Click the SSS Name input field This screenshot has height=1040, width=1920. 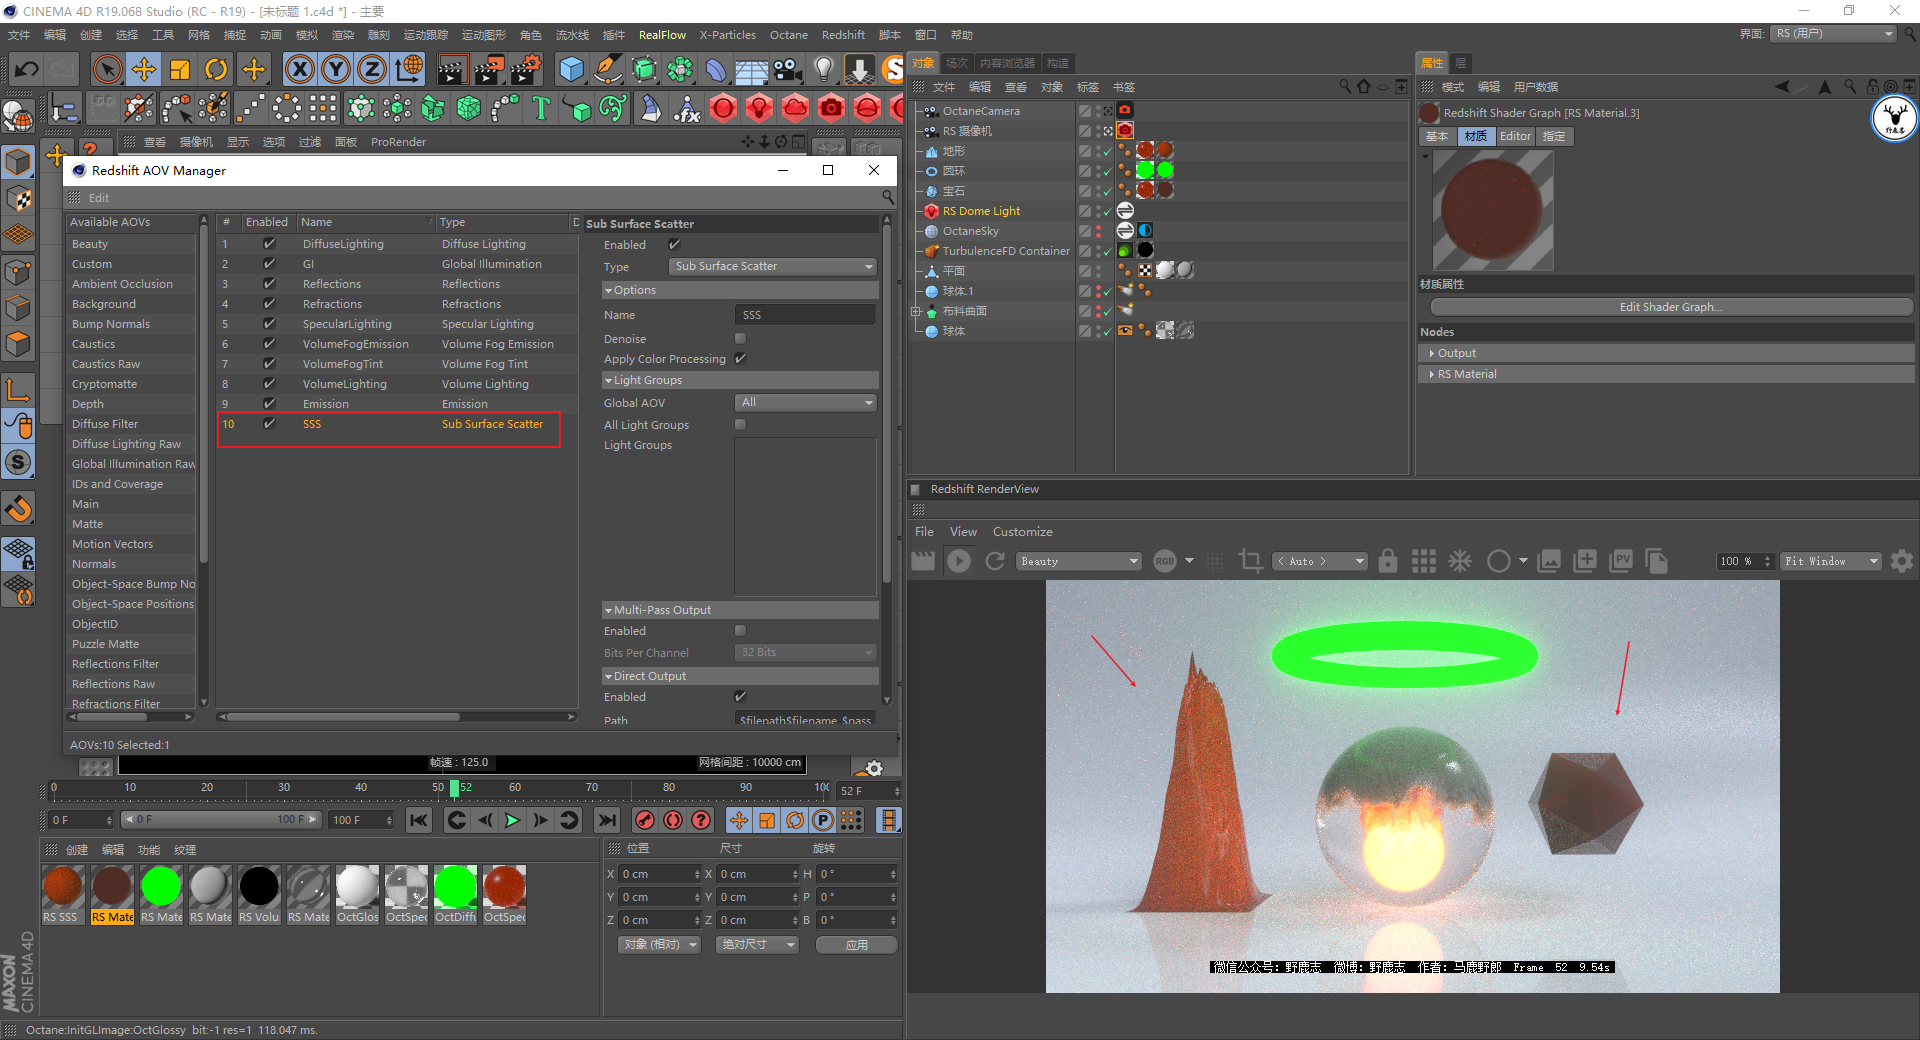805,315
